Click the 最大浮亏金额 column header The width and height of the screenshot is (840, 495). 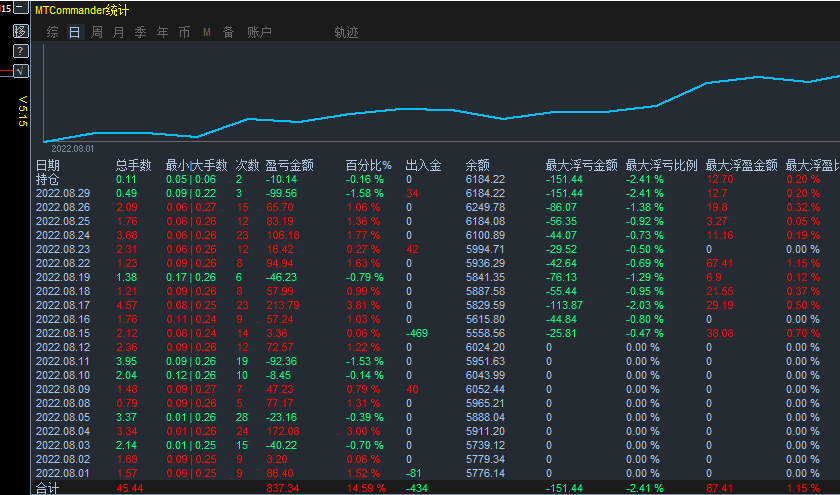(581, 165)
